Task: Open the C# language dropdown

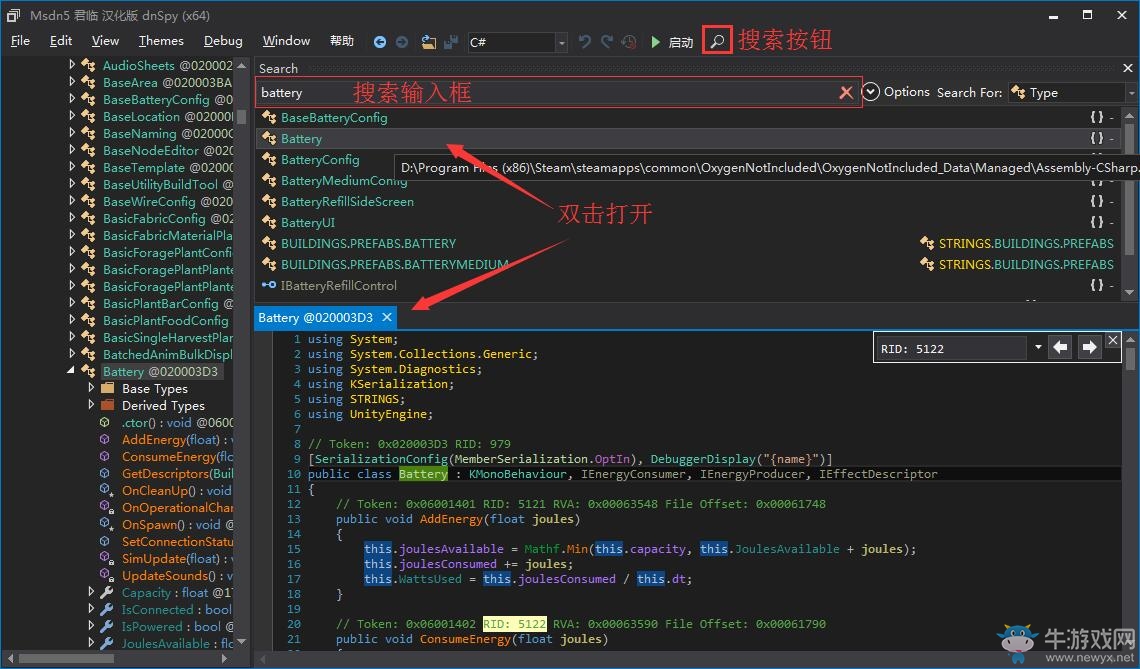Action: [x=561, y=43]
